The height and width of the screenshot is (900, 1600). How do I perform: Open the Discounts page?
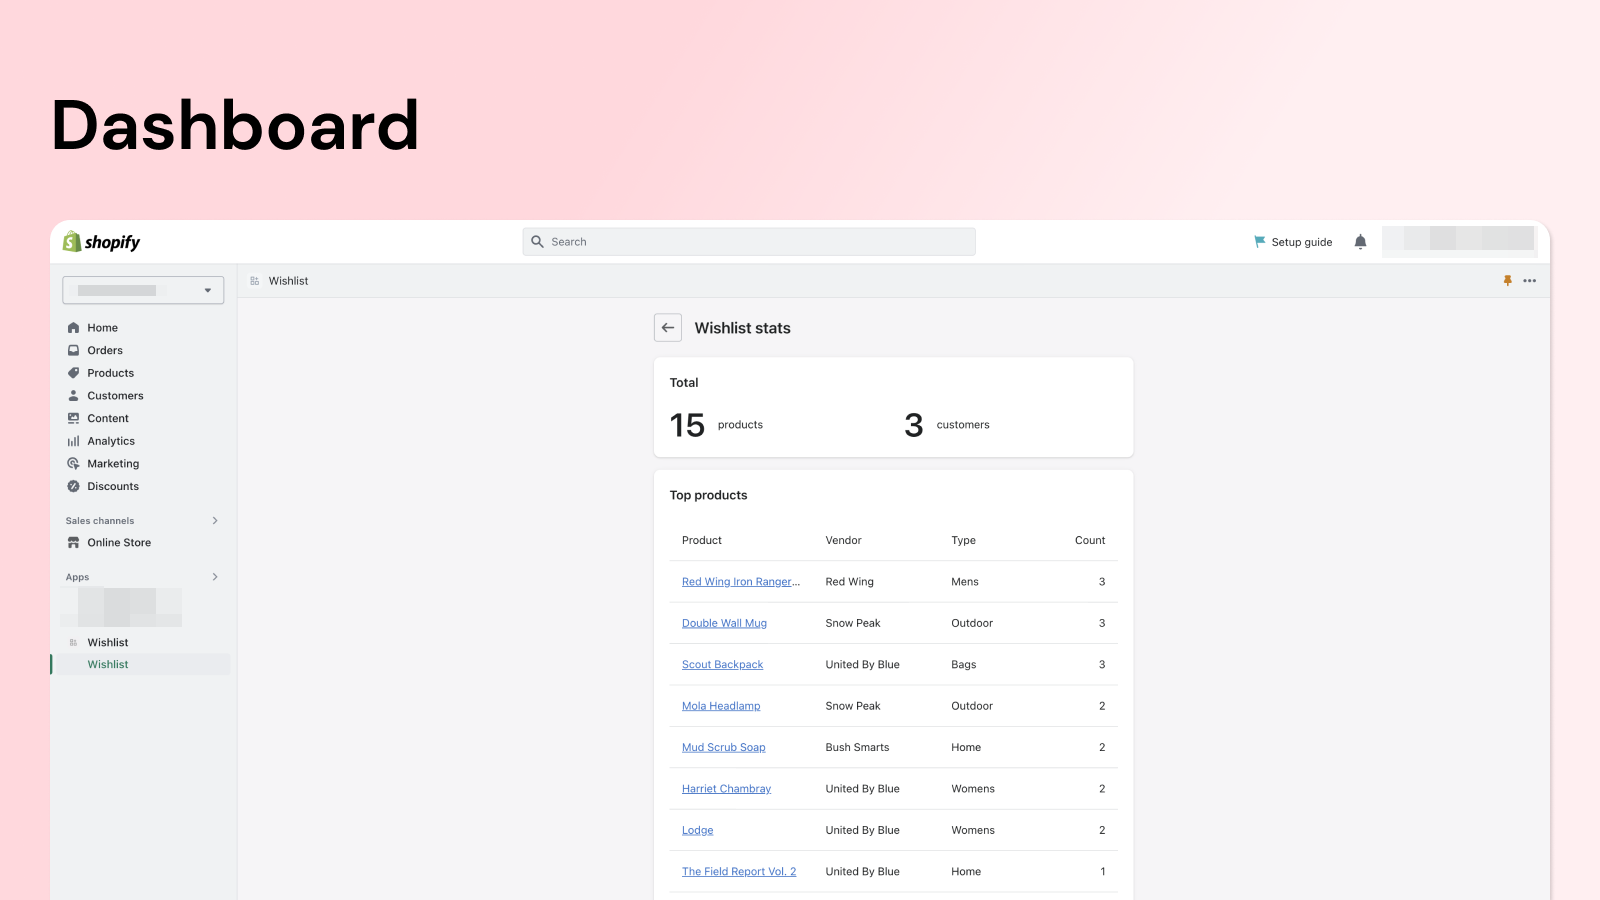click(x=112, y=486)
